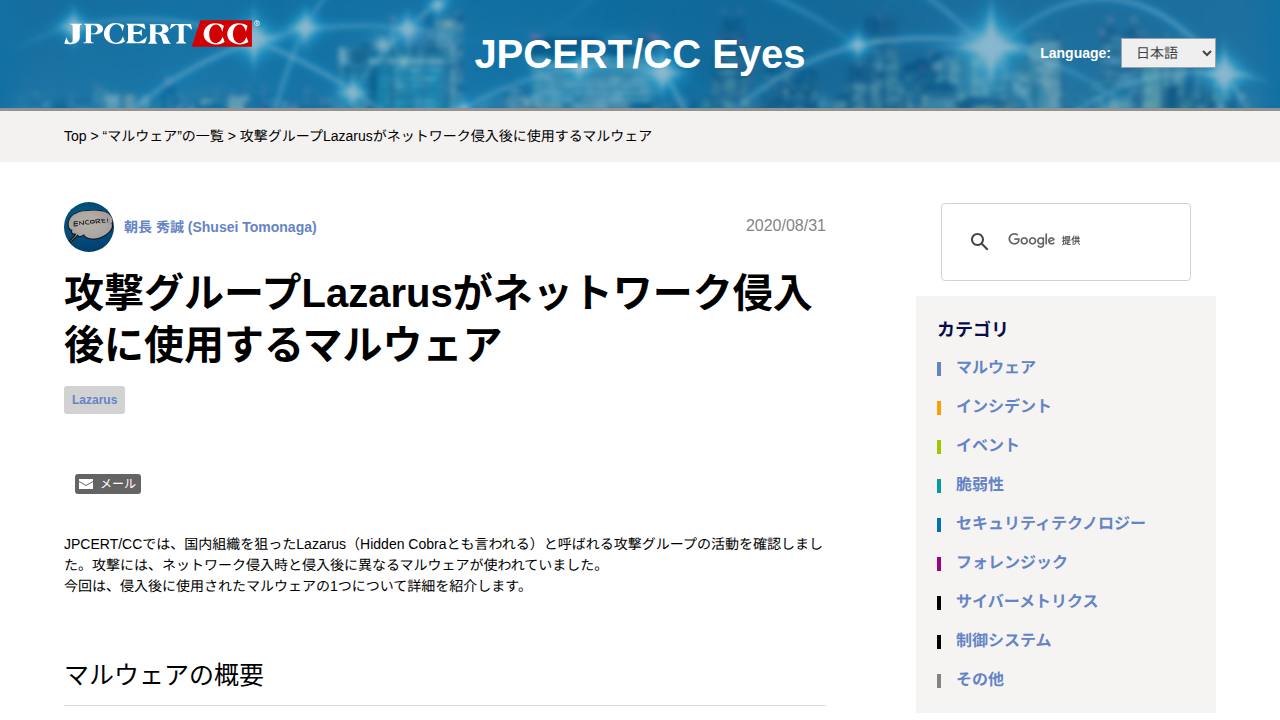The height and width of the screenshot is (720, 1280).
Task: Open the "マルウェア"の一覧 breadcrumb link
Action: tap(163, 136)
